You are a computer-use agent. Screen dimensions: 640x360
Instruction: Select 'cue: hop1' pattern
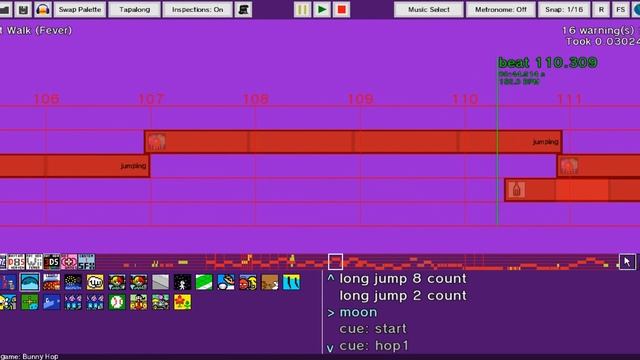pos(374,346)
